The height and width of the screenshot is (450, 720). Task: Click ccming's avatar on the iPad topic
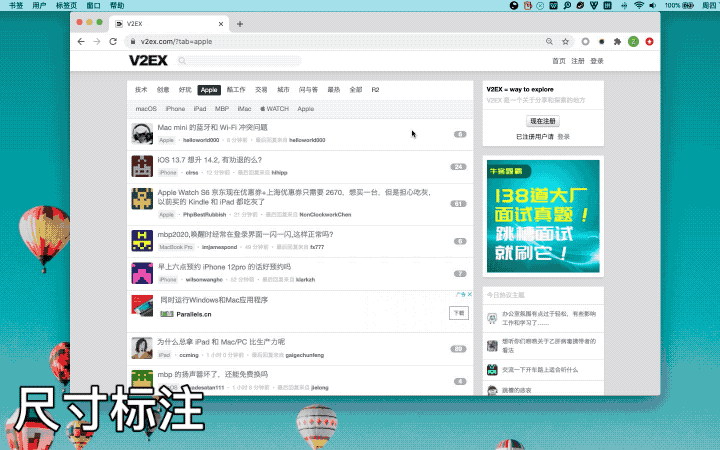coord(142,348)
